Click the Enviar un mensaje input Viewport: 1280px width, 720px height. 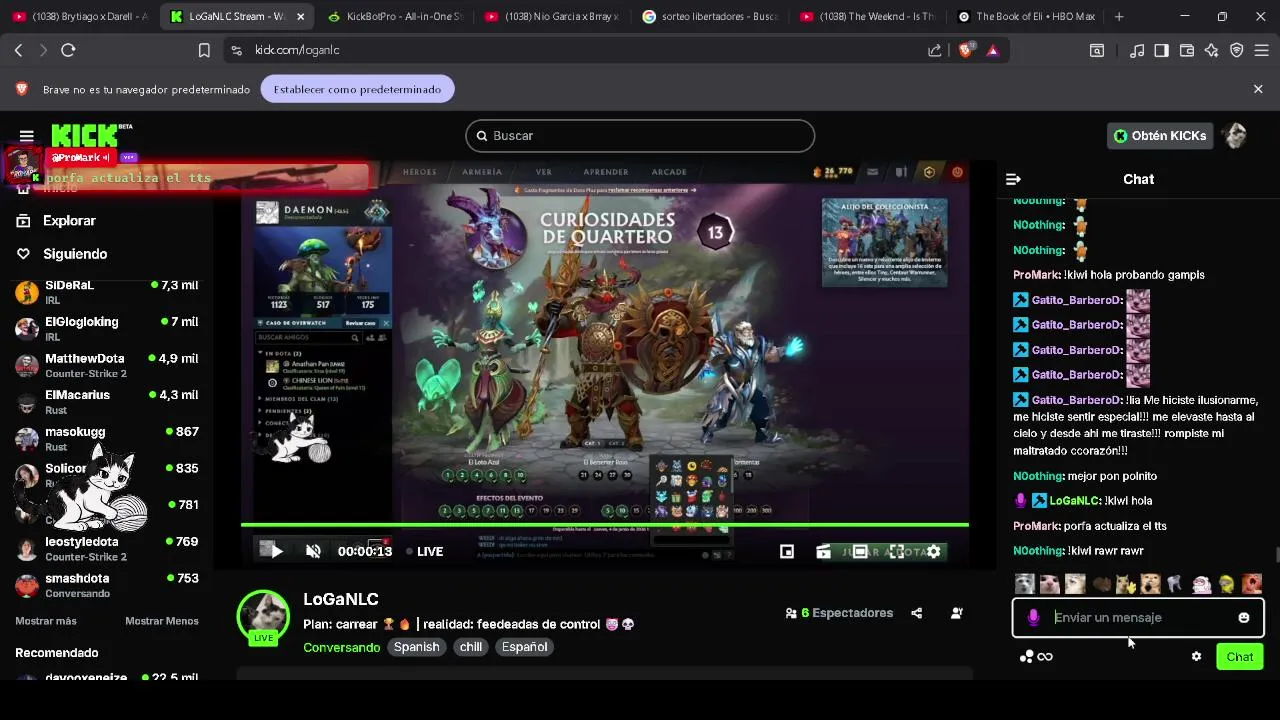click(1138, 618)
